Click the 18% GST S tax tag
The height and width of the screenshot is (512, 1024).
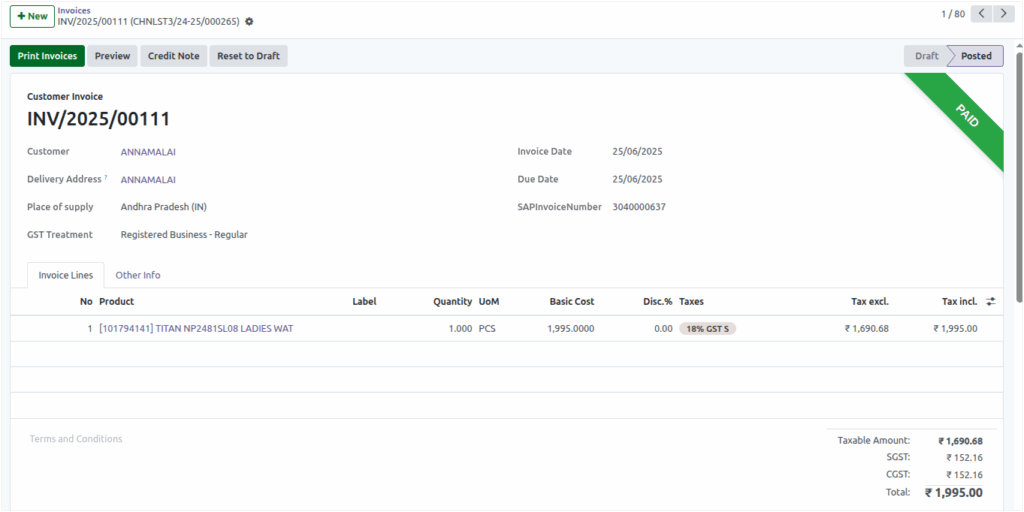point(707,328)
